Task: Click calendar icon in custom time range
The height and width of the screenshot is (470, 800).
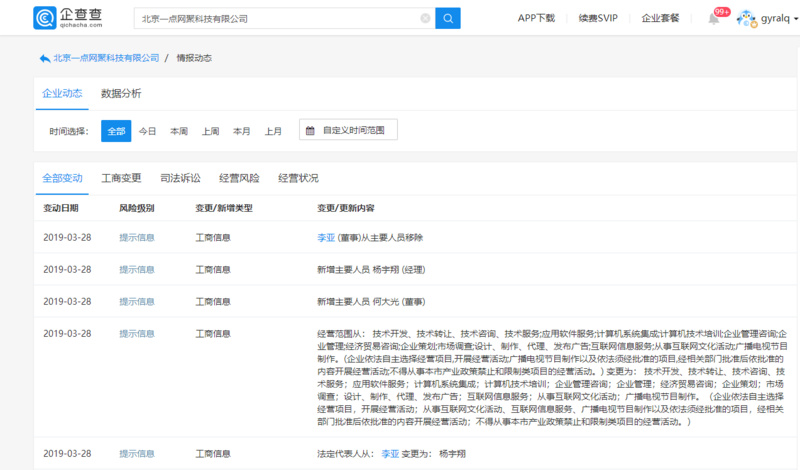Action: point(310,130)
